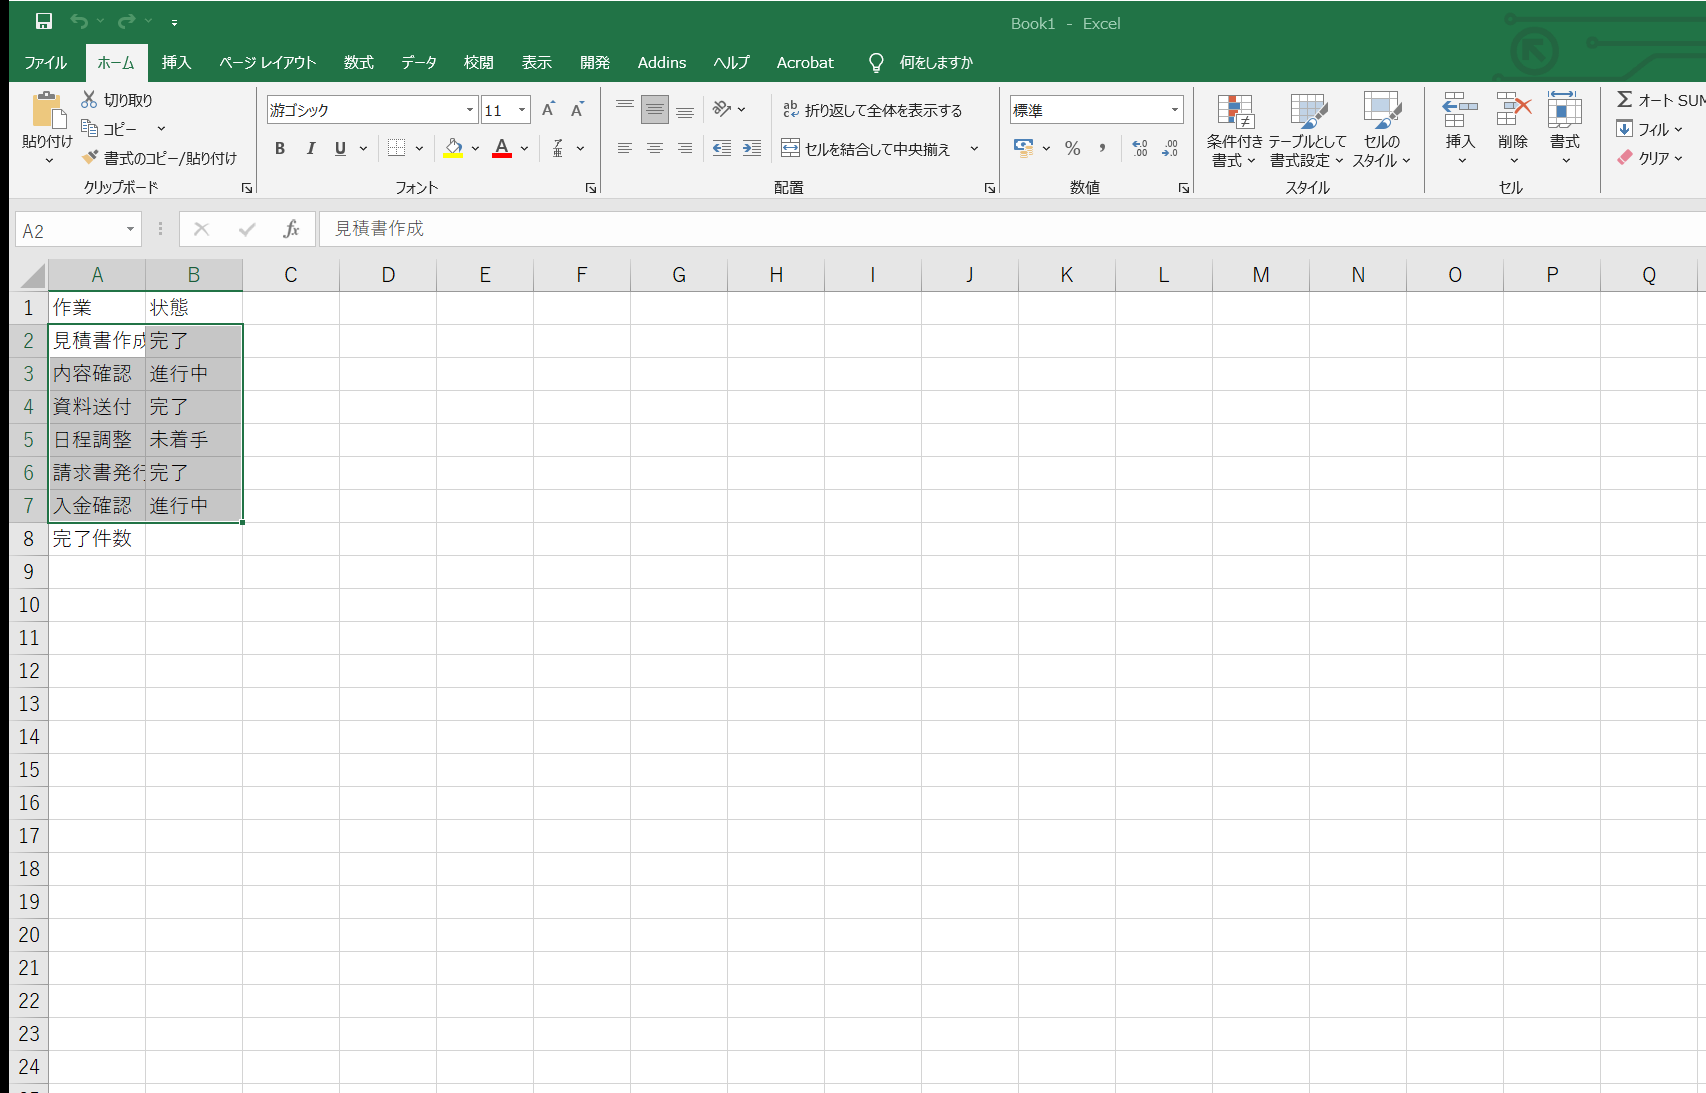The image size is (1706, 1093).
Task: Apply percent style with % icon
Action: [1073, 148]
